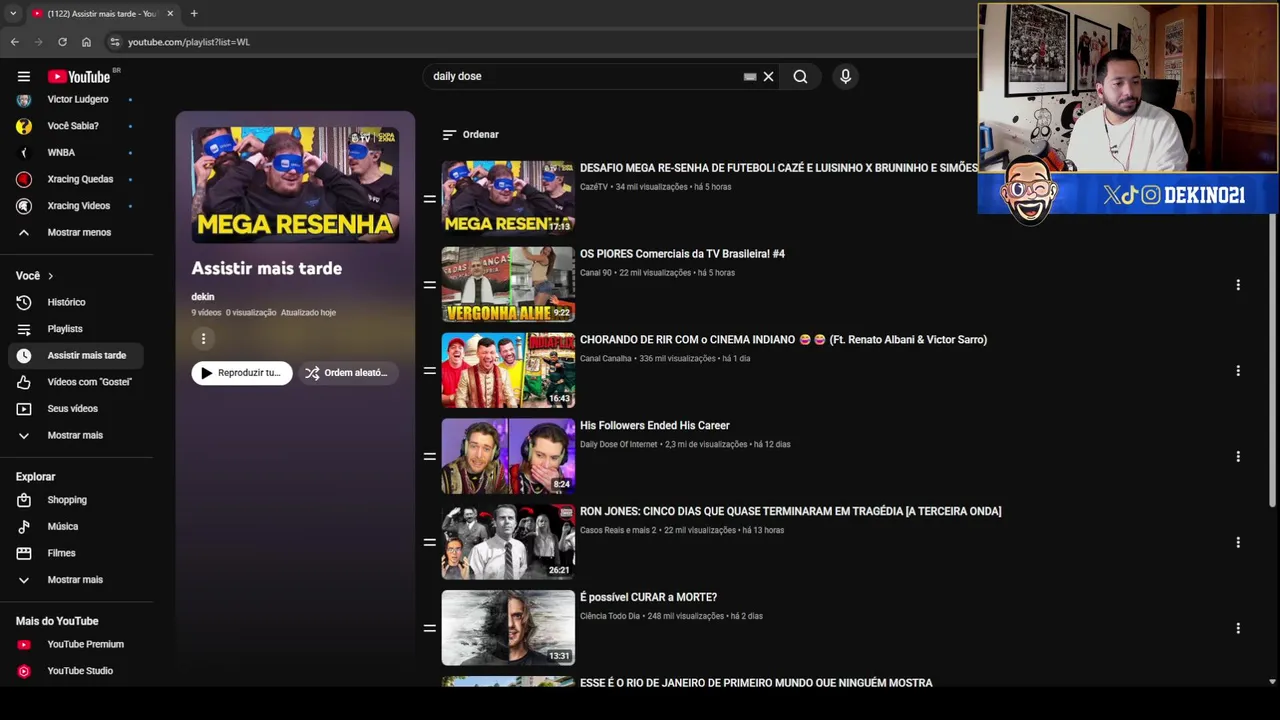
Task: Open Daily Dose Of Internet channel link
Action: (x=619, y=445)
